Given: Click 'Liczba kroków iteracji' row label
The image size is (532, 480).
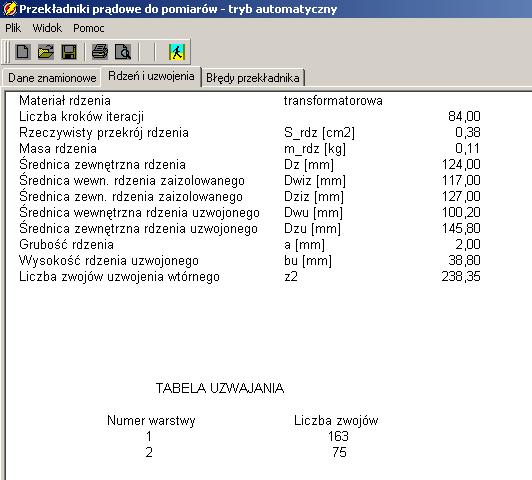Looking at the screenshot, I should click(x=81, y=117).
